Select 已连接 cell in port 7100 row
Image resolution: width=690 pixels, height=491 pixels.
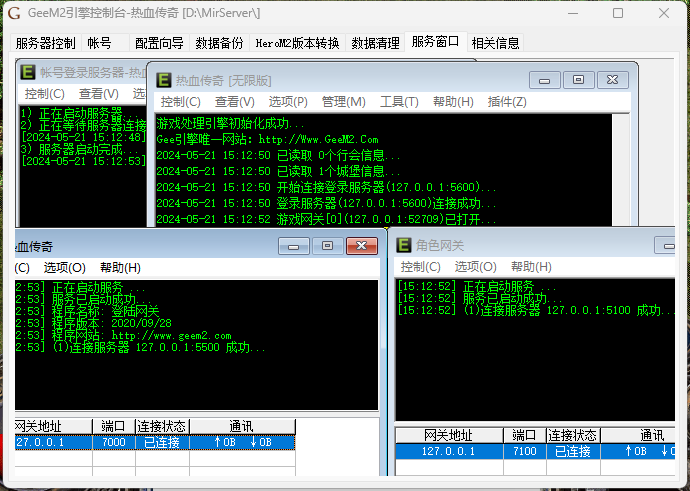tap(573, 451)
